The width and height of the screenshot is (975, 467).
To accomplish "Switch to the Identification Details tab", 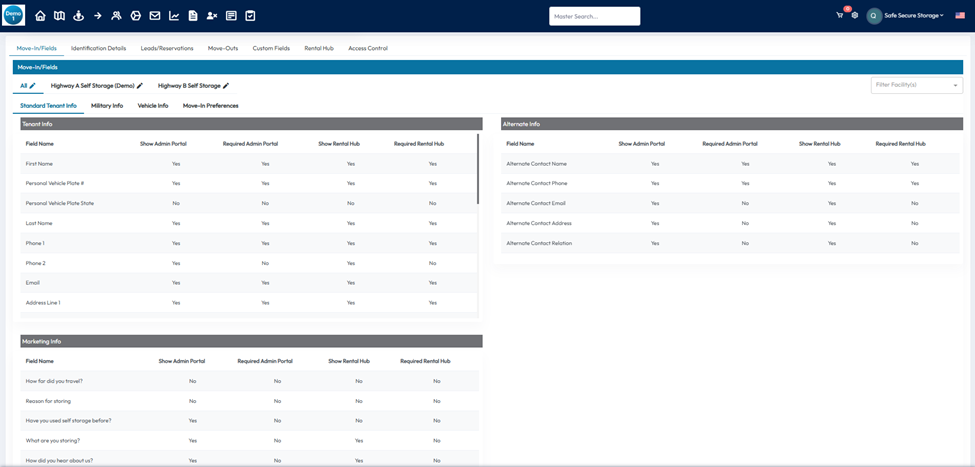I will click(98, 48).
